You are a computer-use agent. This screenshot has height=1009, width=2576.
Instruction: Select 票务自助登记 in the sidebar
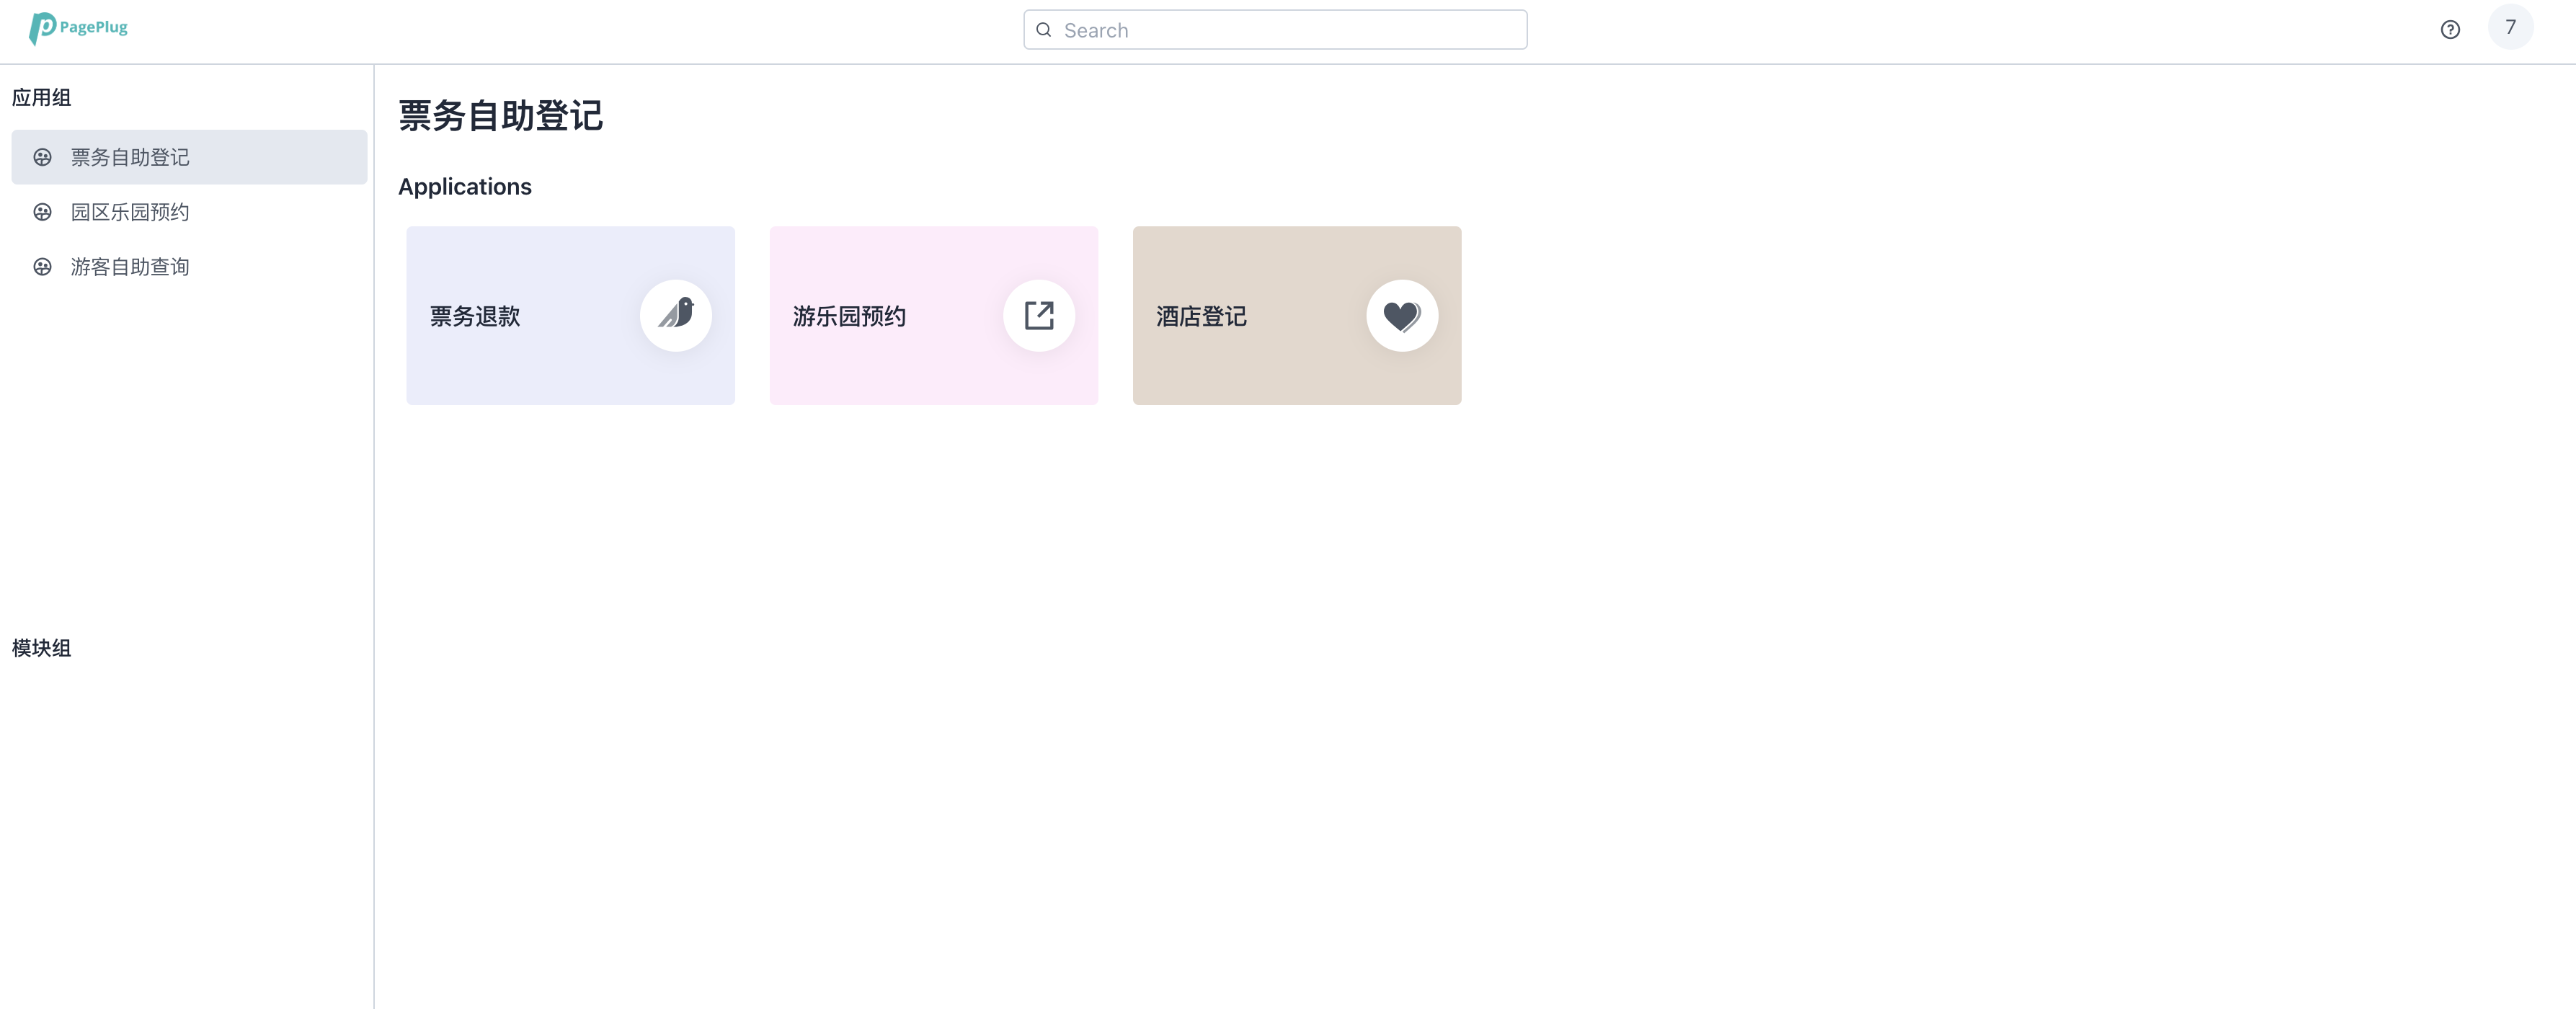189,157
